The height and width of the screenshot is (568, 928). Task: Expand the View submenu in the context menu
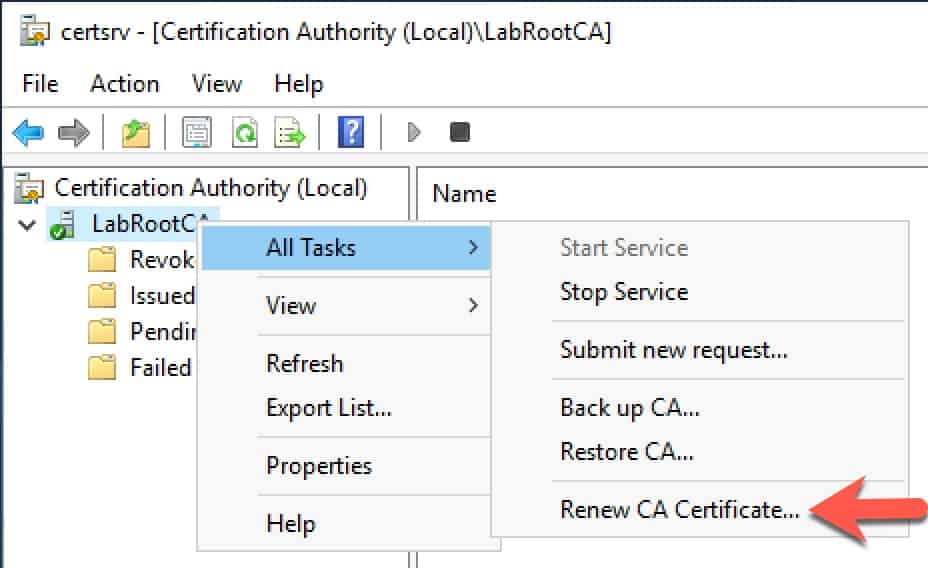[346, 305]
